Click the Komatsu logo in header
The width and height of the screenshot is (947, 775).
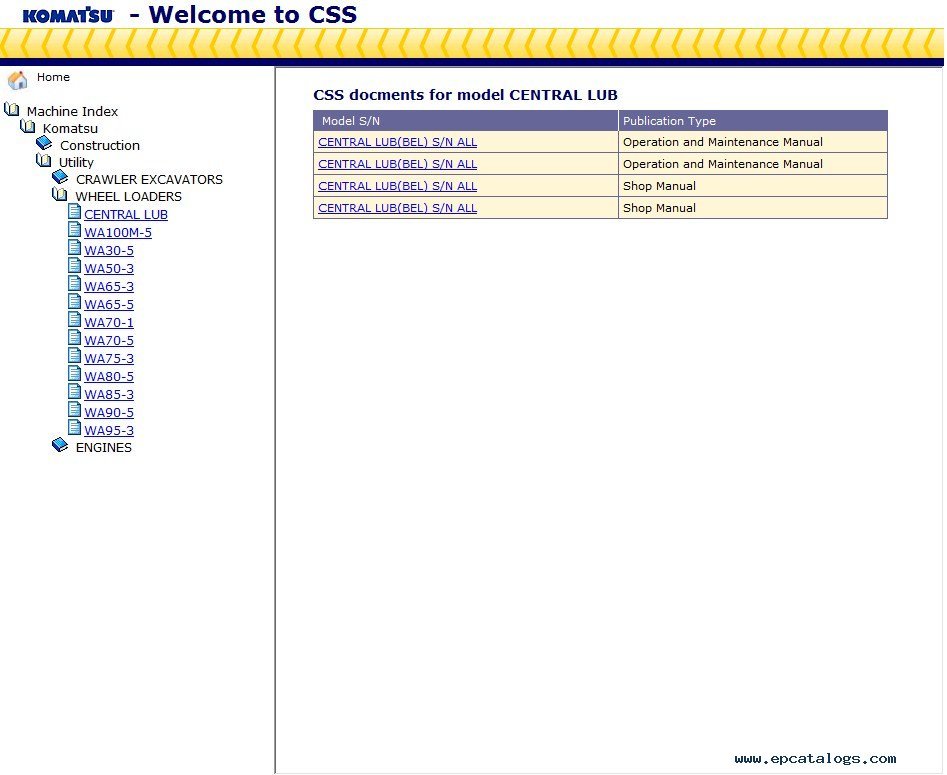(68, 15)
